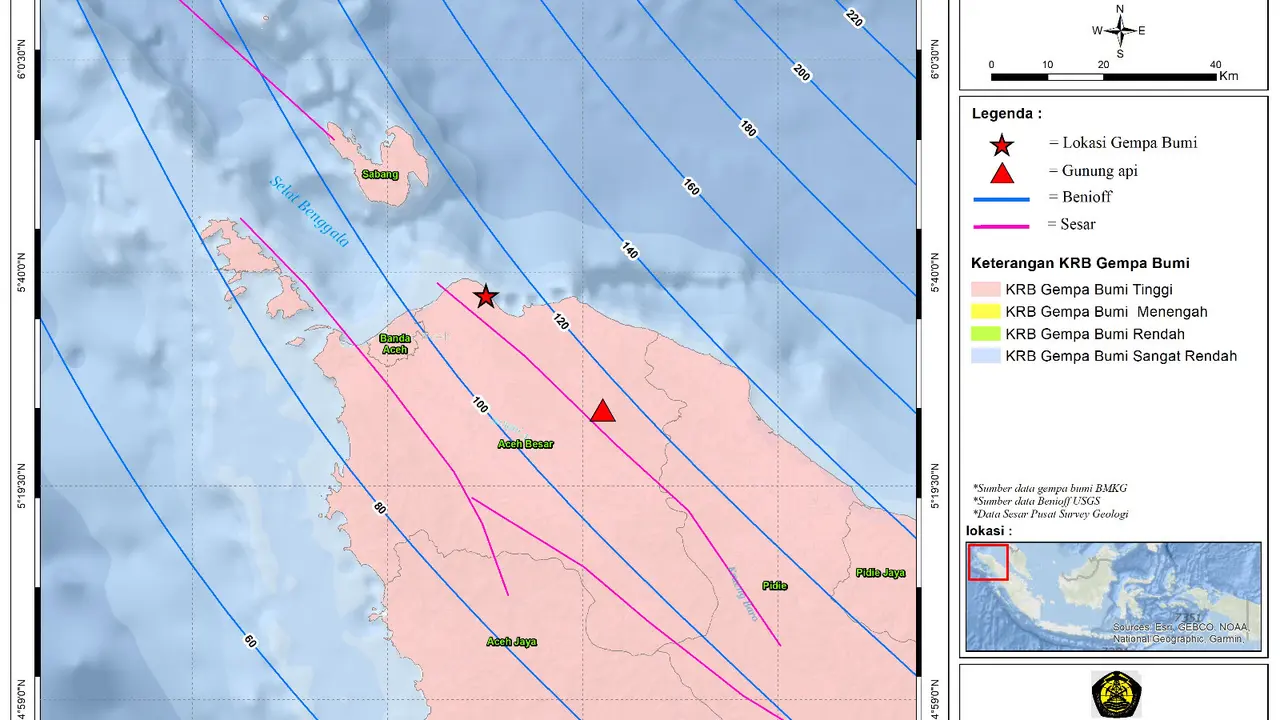Click the green KRB Gempa Bumi Rendah swatch

coord(985,334)
